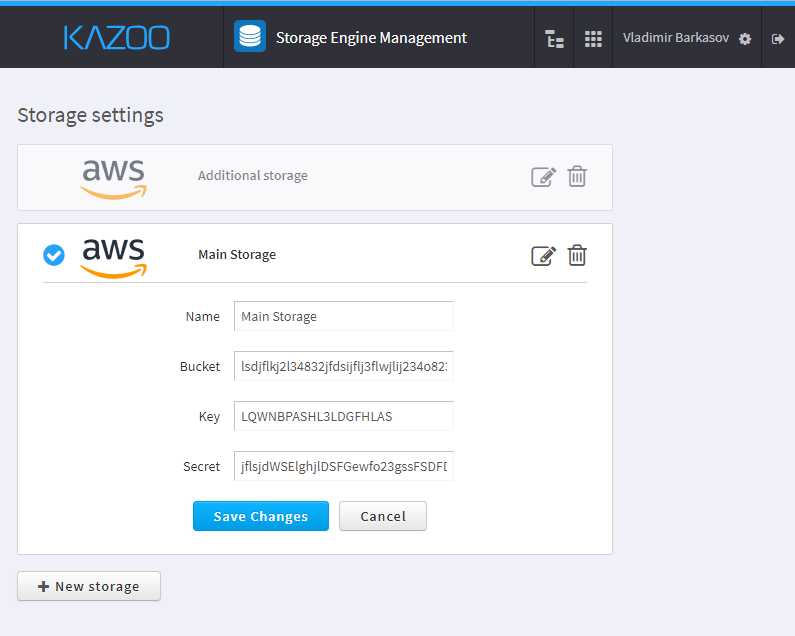Click the Cancel button
The image size is (795, 636).
coord(383,516)
